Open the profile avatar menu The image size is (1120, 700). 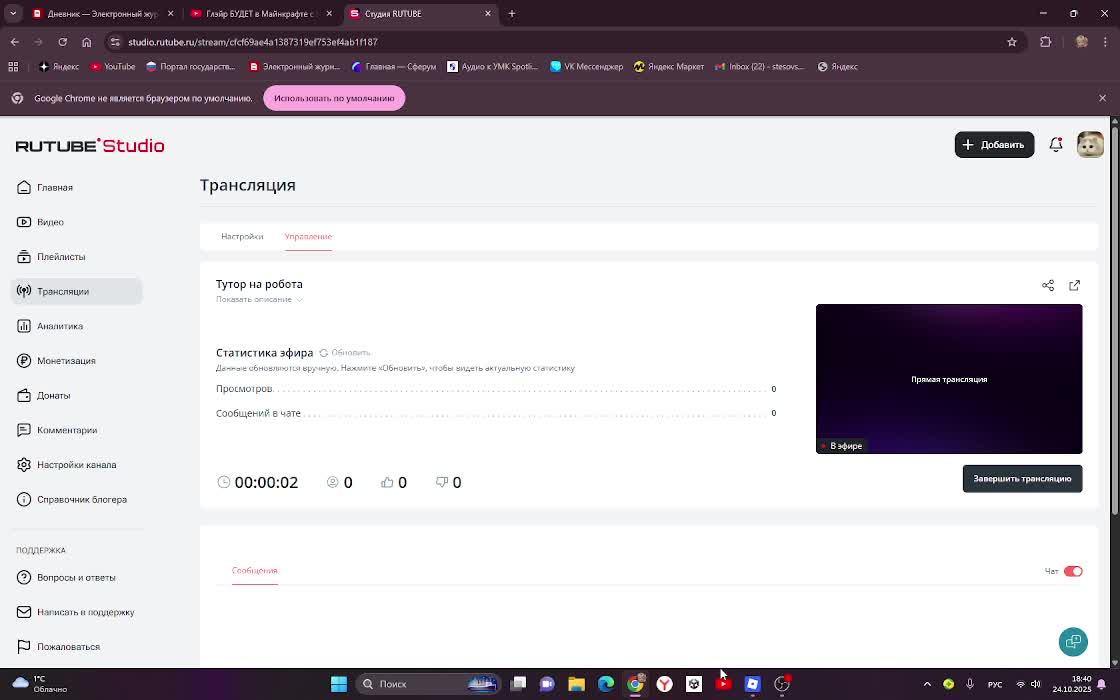[1090, 144]
